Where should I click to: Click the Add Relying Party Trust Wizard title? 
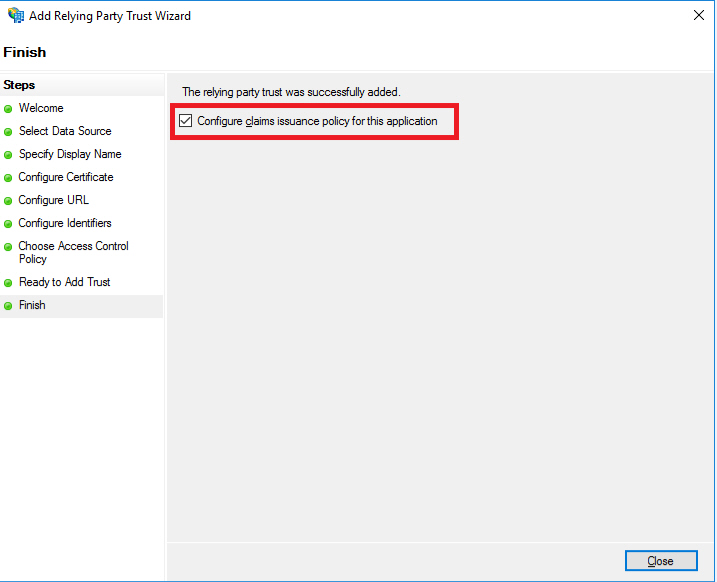[111, 16]
